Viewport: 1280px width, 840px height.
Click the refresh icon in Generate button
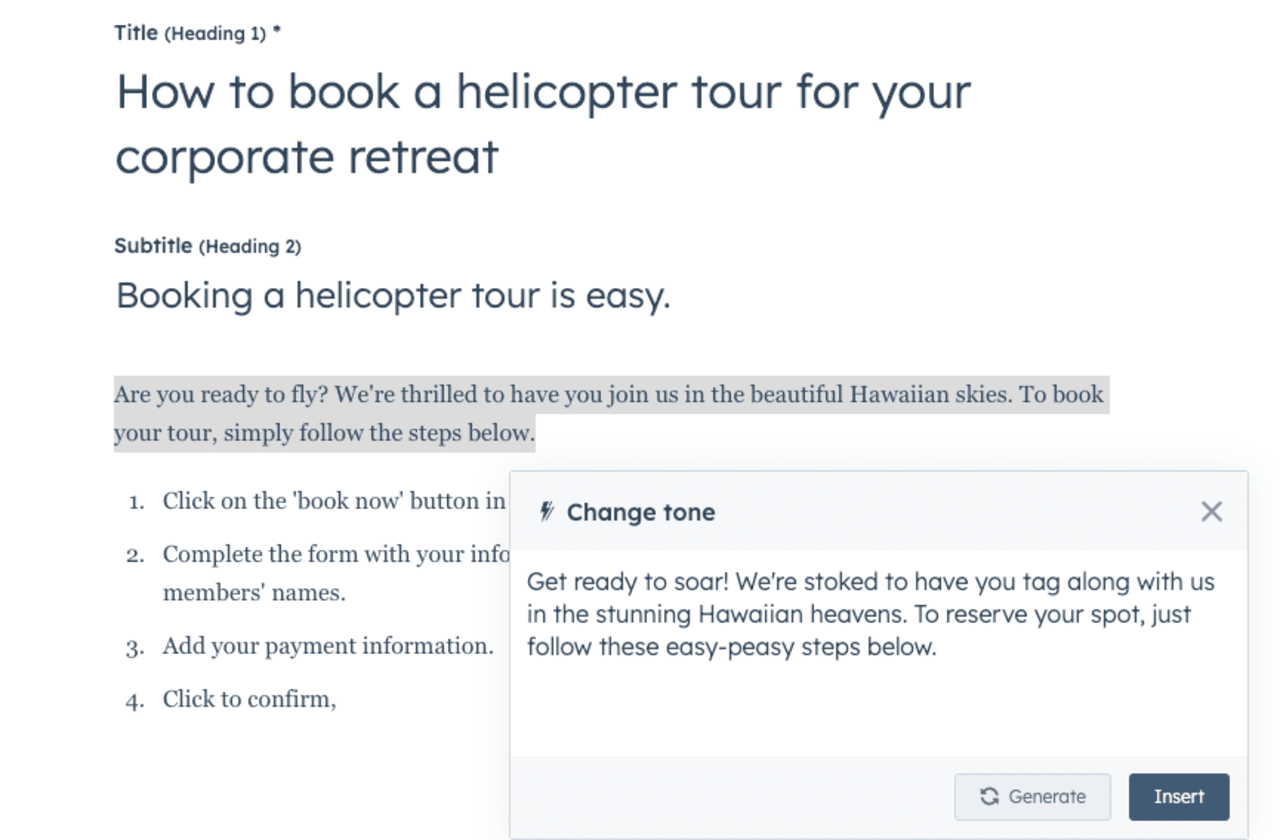(x=989, y=797)
